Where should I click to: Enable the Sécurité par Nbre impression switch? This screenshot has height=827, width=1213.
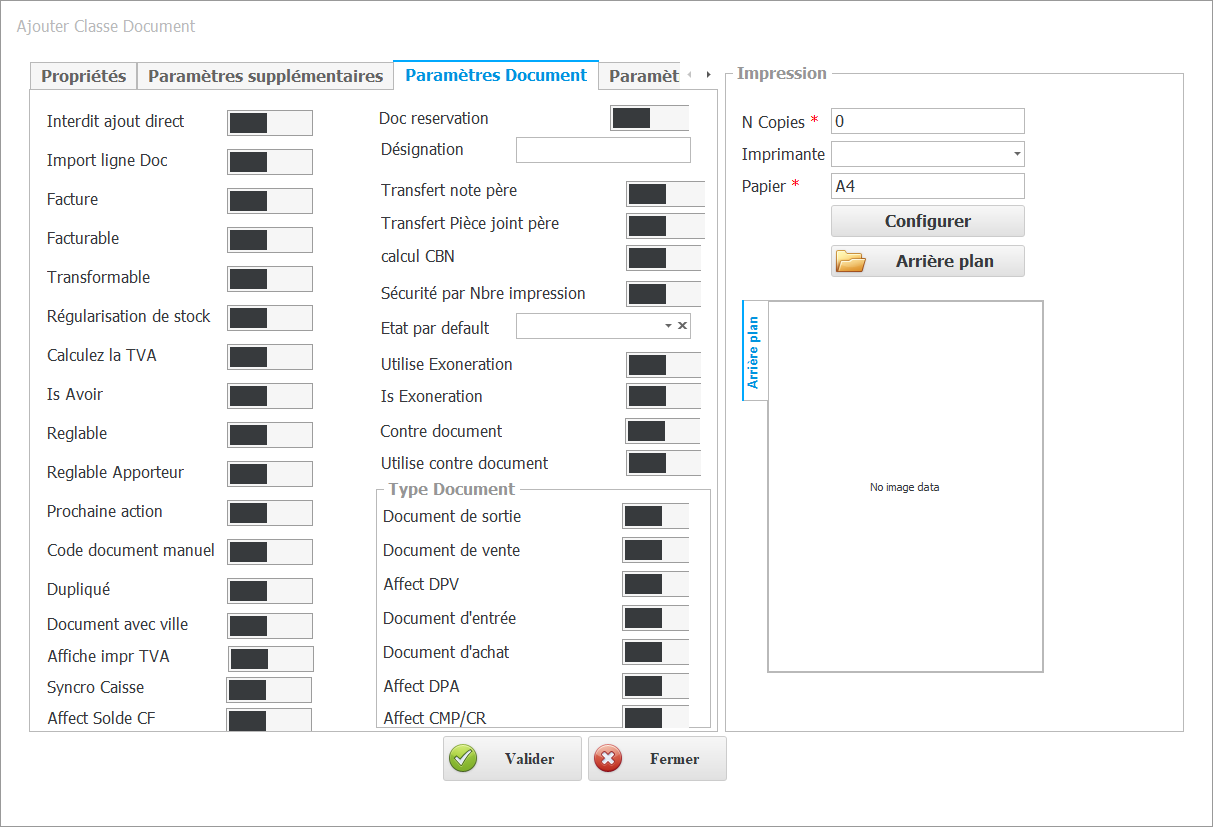[662, 293]
